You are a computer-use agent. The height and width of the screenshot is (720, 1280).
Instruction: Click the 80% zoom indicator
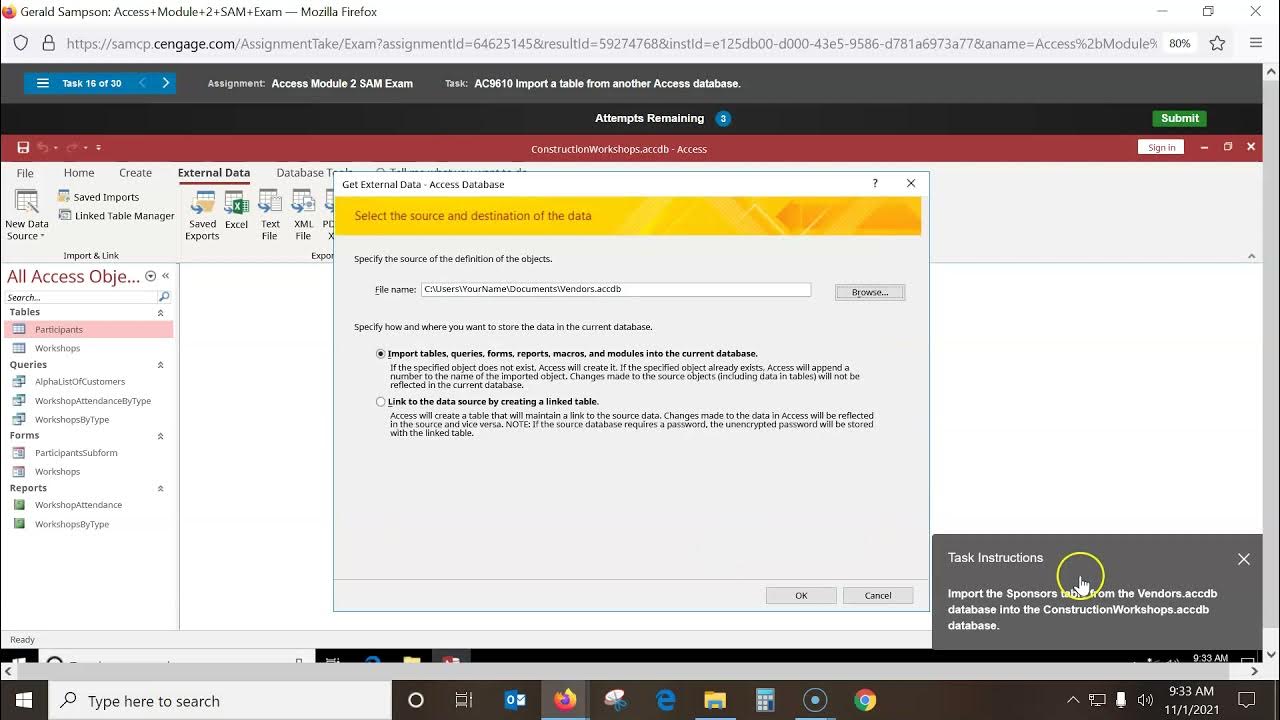pos(1180,43)
